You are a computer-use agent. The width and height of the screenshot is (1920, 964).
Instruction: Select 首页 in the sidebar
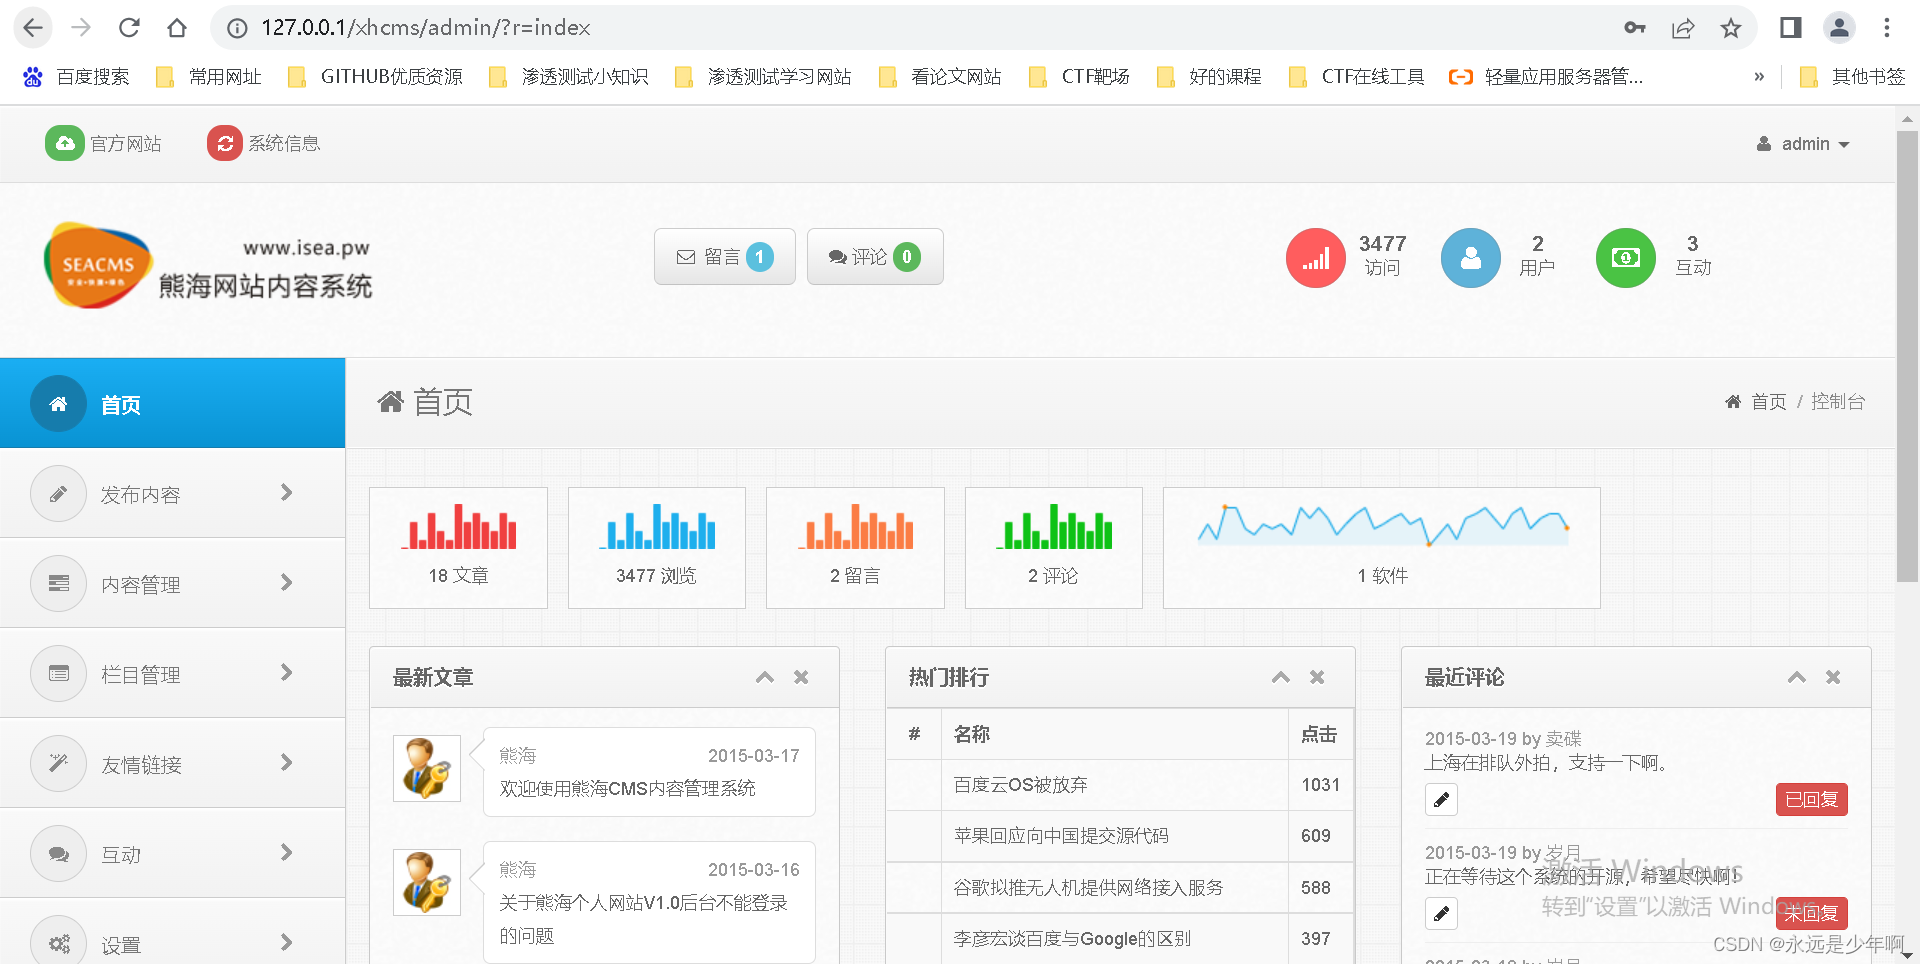pyautogui.click(x=172, y=404)
